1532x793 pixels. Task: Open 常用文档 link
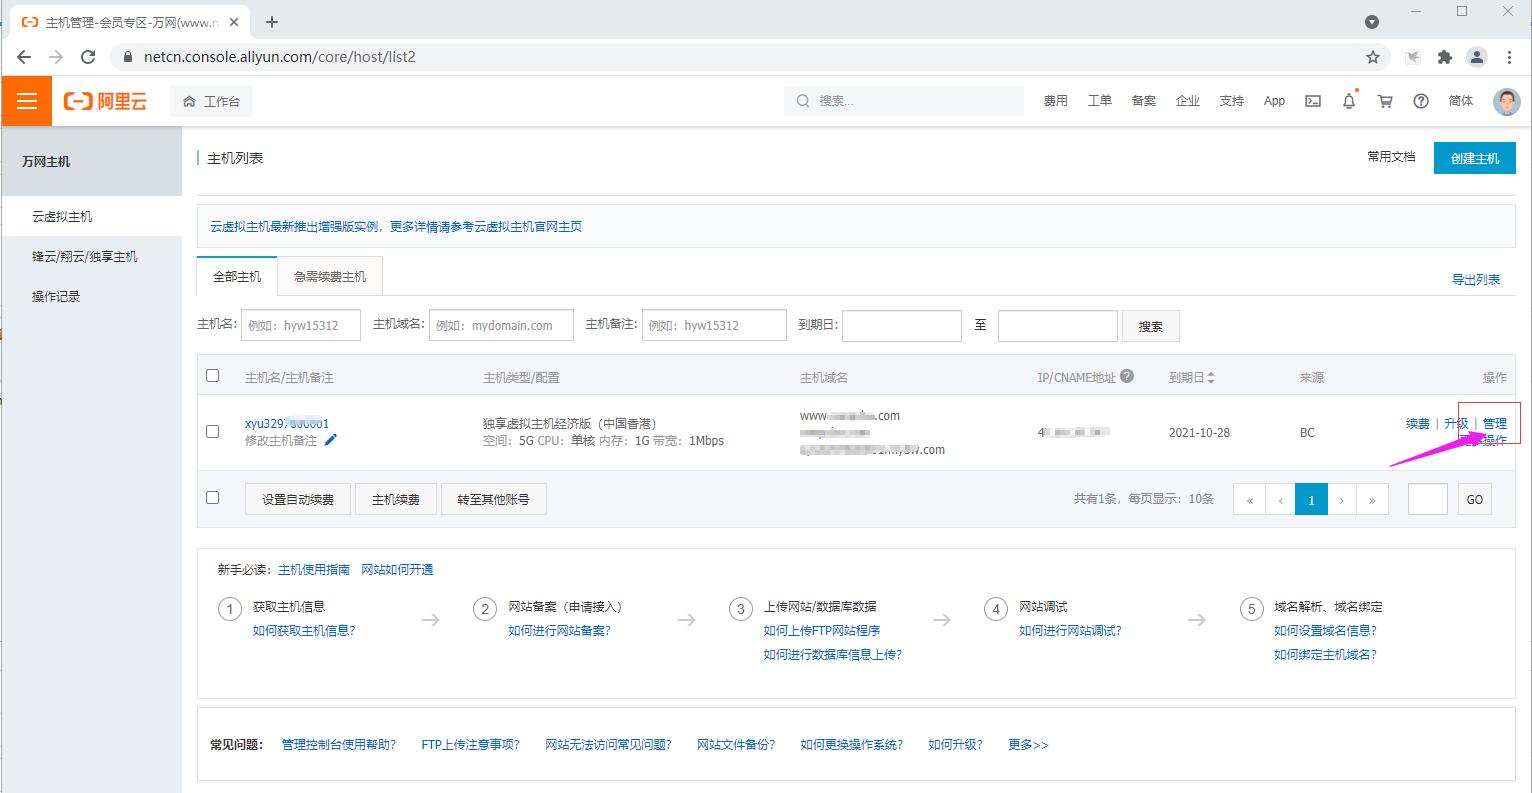[1392, 157]
